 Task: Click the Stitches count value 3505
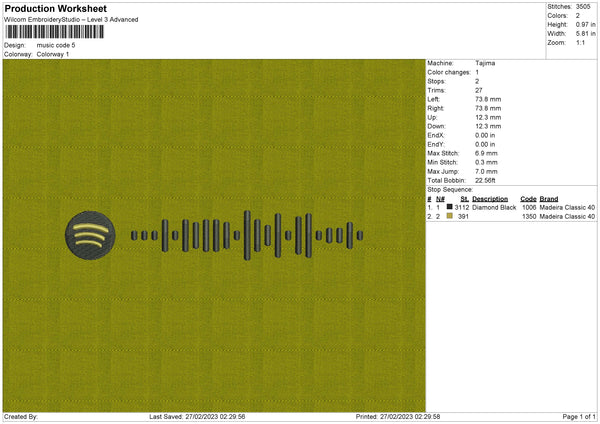pos(583,7)
